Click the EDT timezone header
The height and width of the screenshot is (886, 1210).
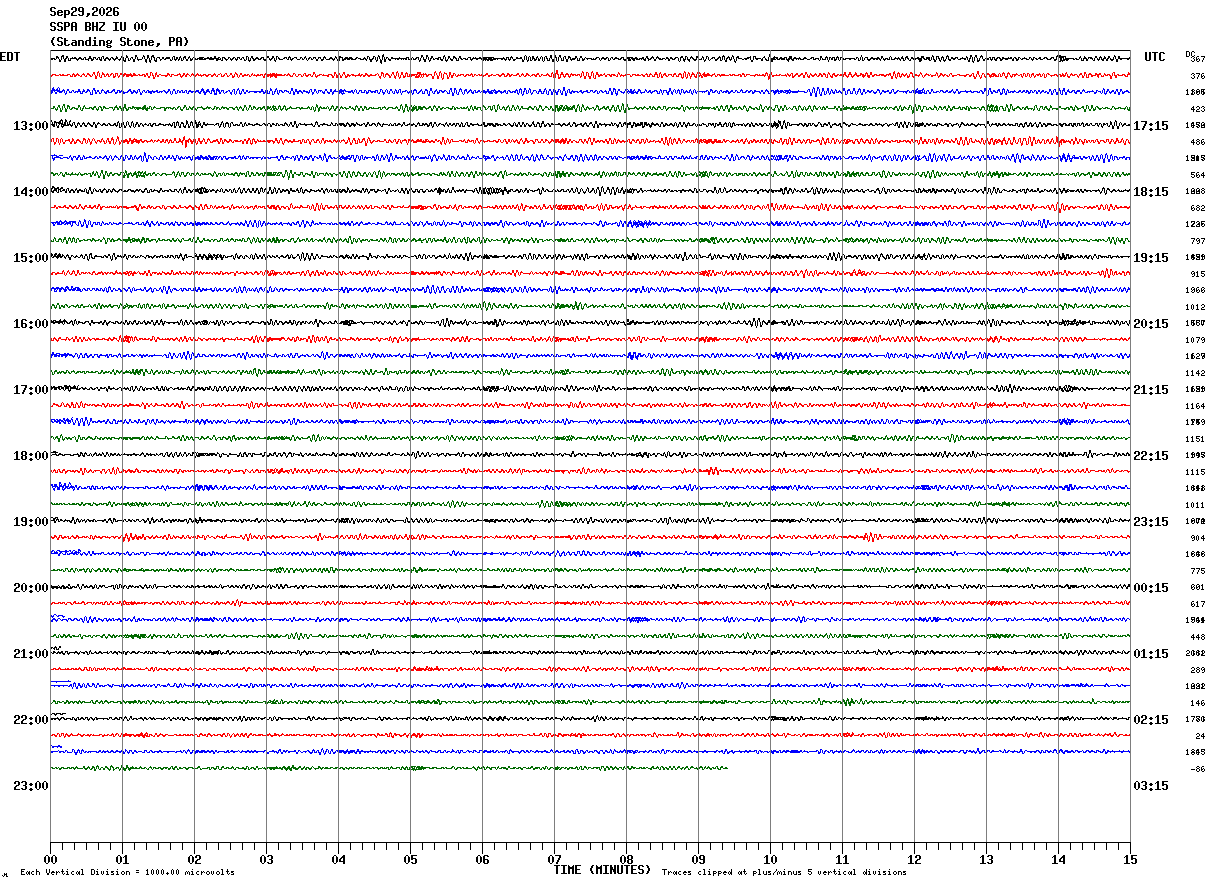coord(10,57)
